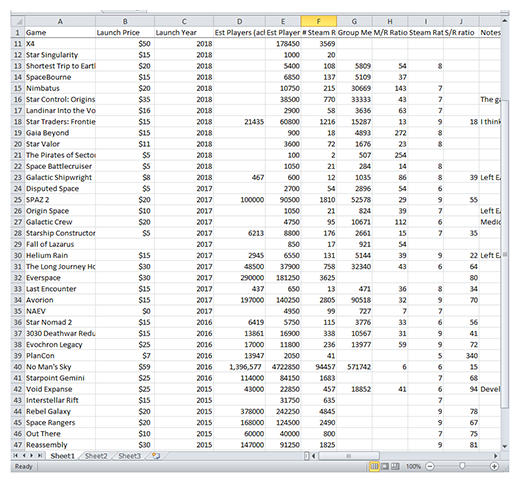Click the zoom slider handle

click(x=462, y=466)
